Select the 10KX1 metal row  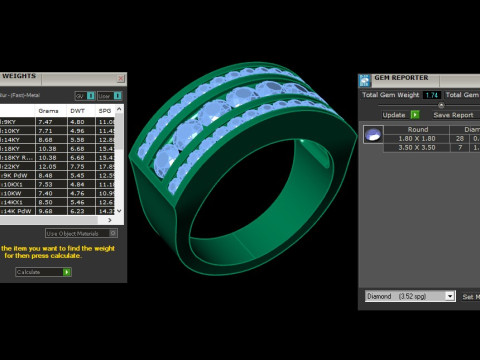(x=57, y=184)
